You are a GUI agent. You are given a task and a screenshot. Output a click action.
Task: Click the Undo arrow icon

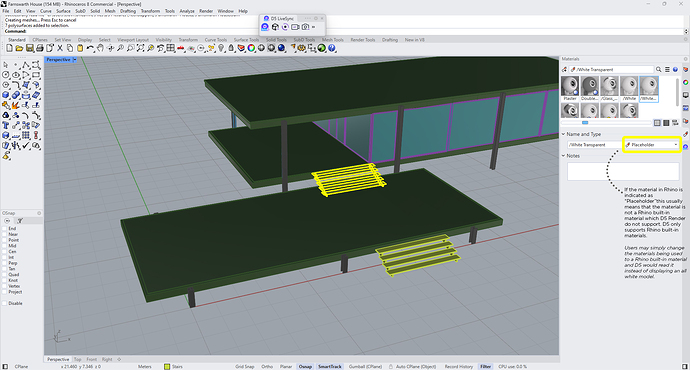tap(90, 48)
